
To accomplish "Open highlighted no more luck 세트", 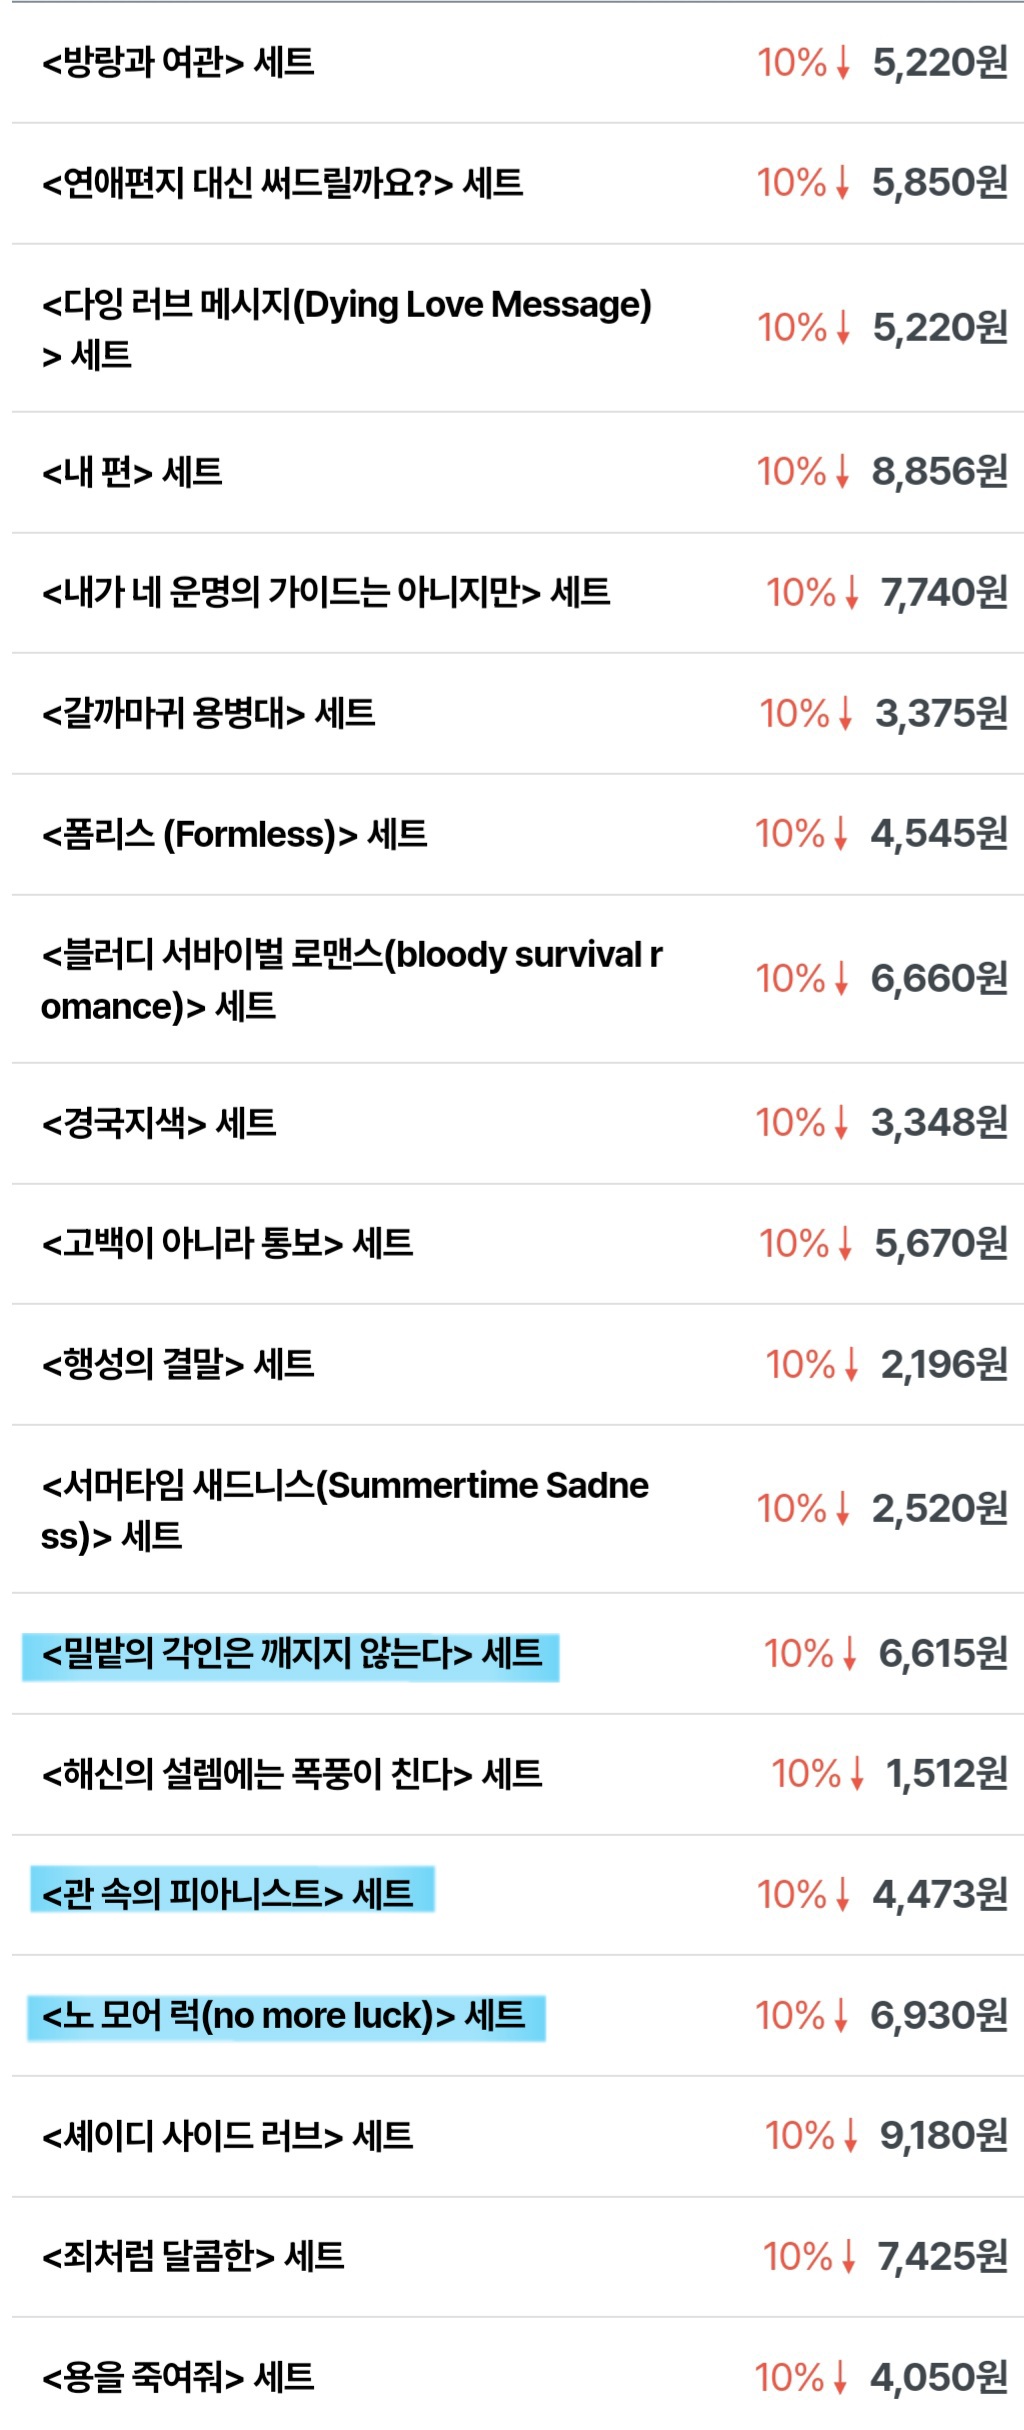I will [x=283, y=2015].
